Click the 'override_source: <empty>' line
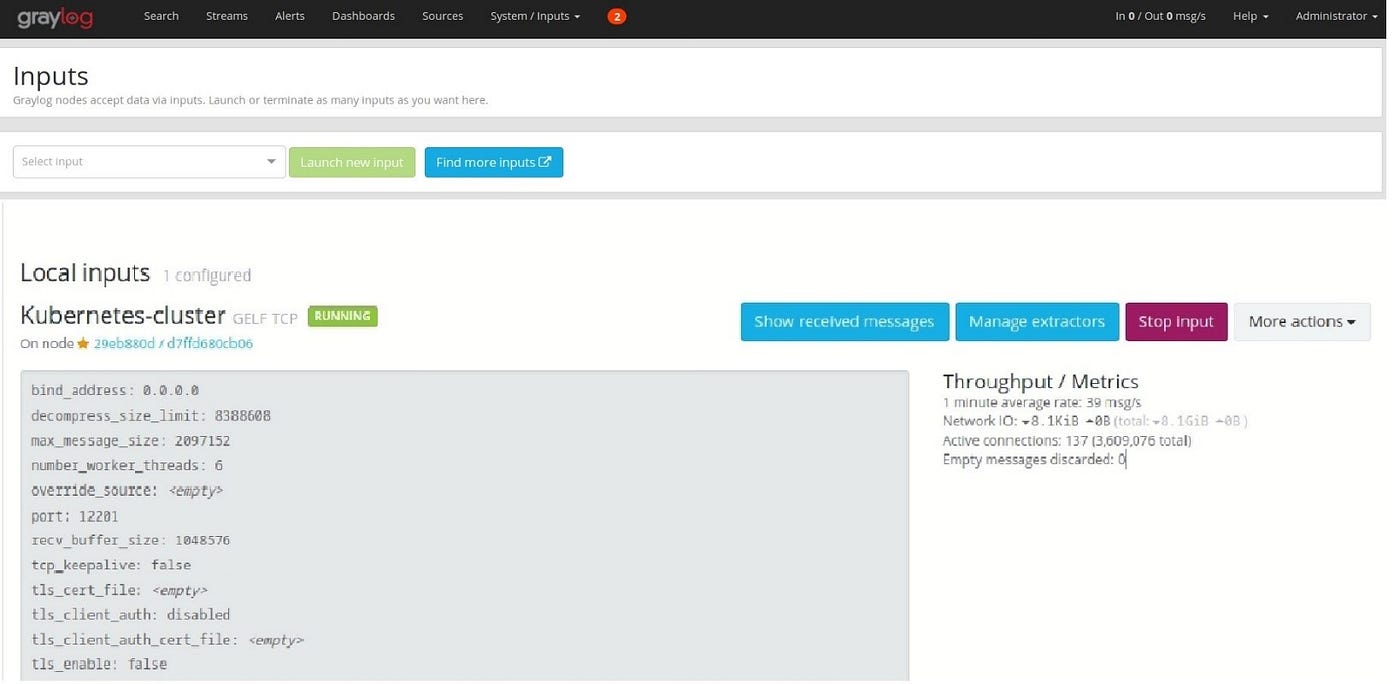The image size is (1400, 684). [x=127, y=491]
